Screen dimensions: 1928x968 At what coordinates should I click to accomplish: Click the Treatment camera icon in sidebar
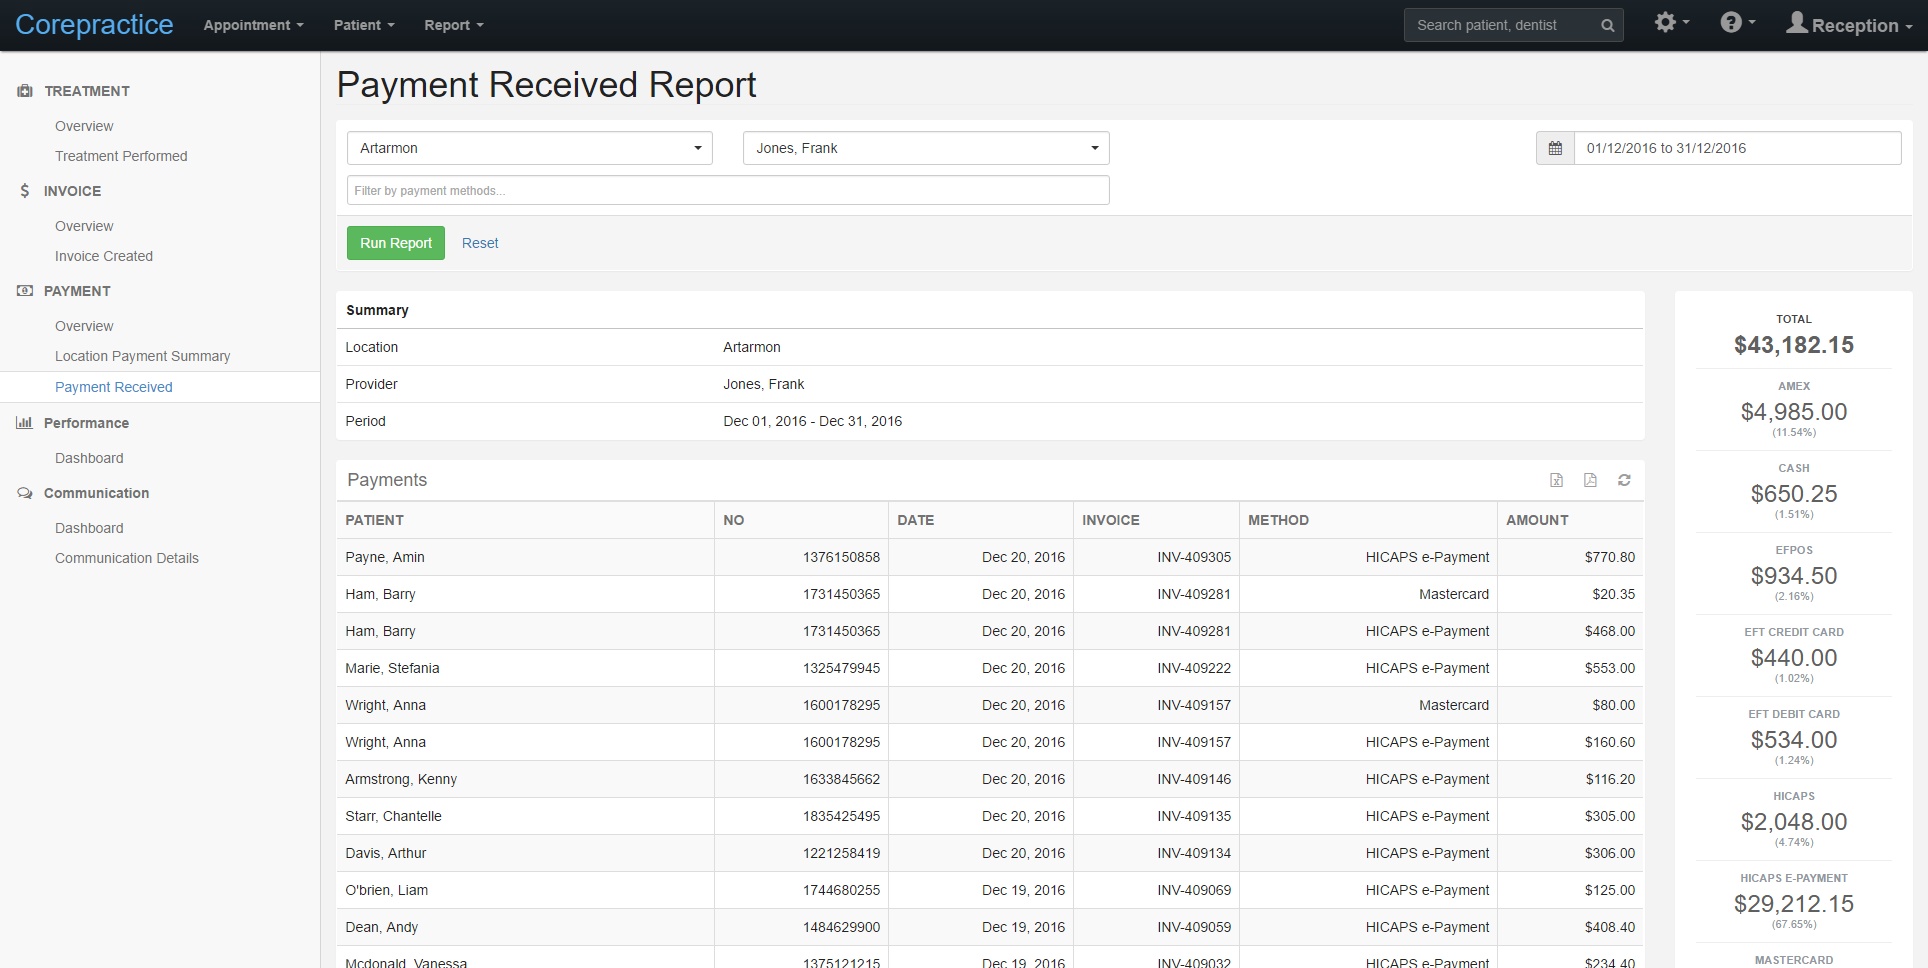[x=23, y=90]
